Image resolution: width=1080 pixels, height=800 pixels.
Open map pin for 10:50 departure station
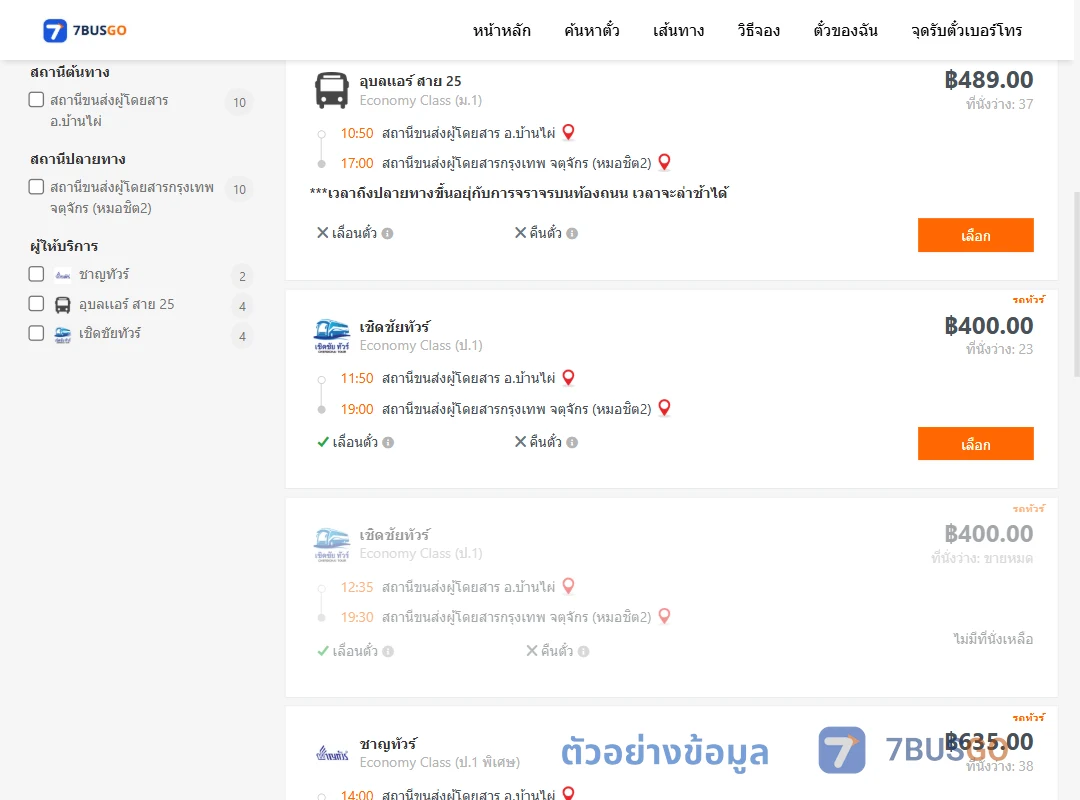pyautogui.click(x=568, y=132)
